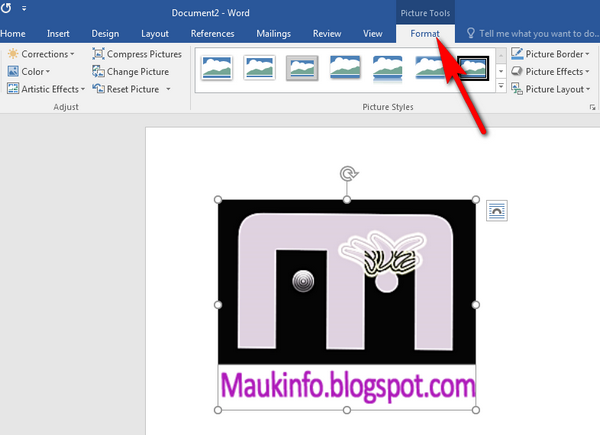Click the picture rotation handle

(x=348, y=174)
